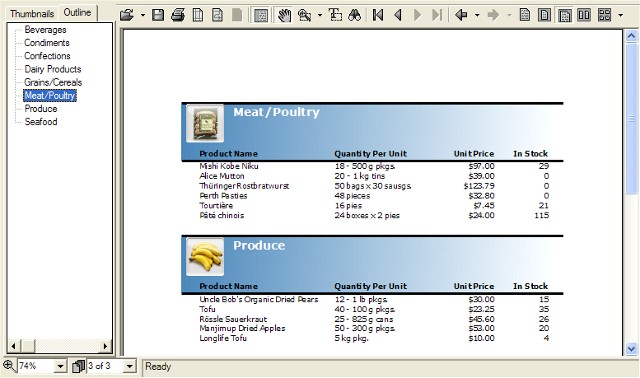The height and width of the screenshot is (378, 640).
Task: Open the zoom tool dropdown arrow
Action: 320,16
